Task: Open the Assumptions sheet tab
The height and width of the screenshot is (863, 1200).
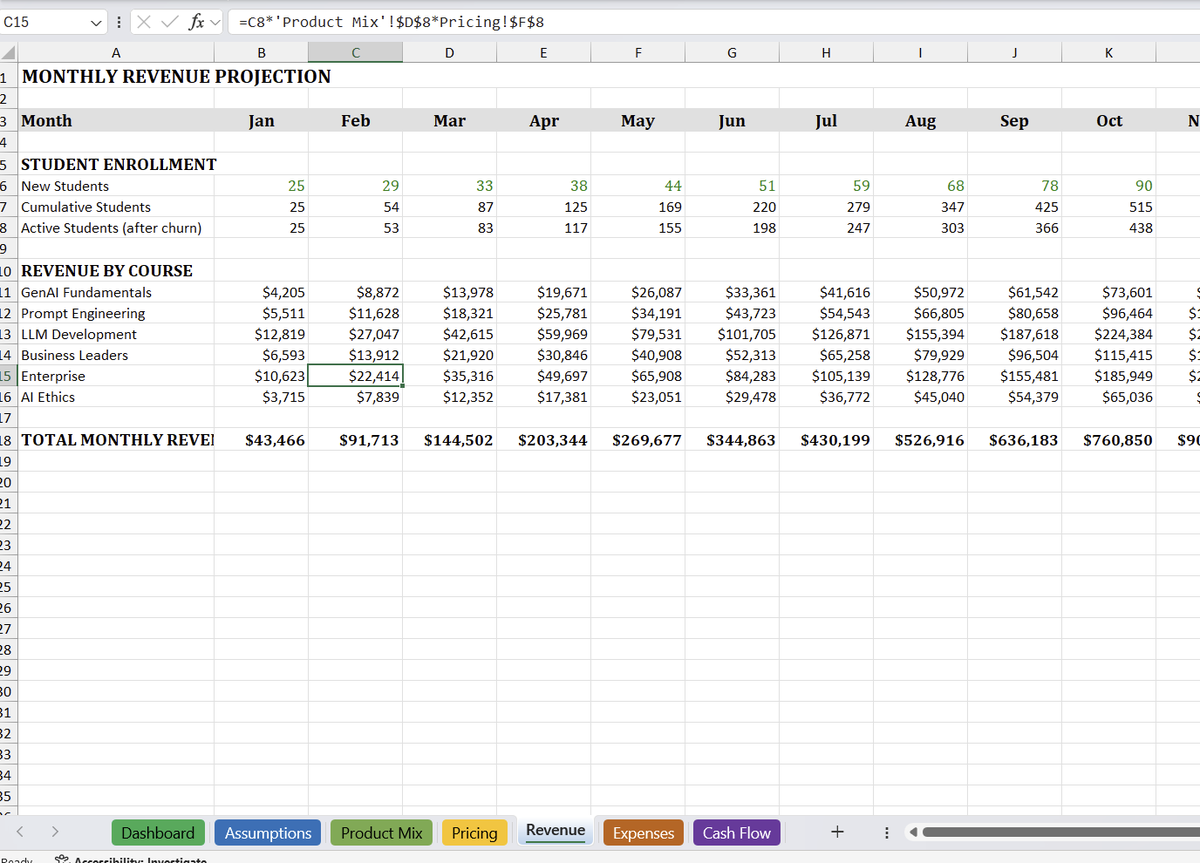Action: (x=268, y=833)
